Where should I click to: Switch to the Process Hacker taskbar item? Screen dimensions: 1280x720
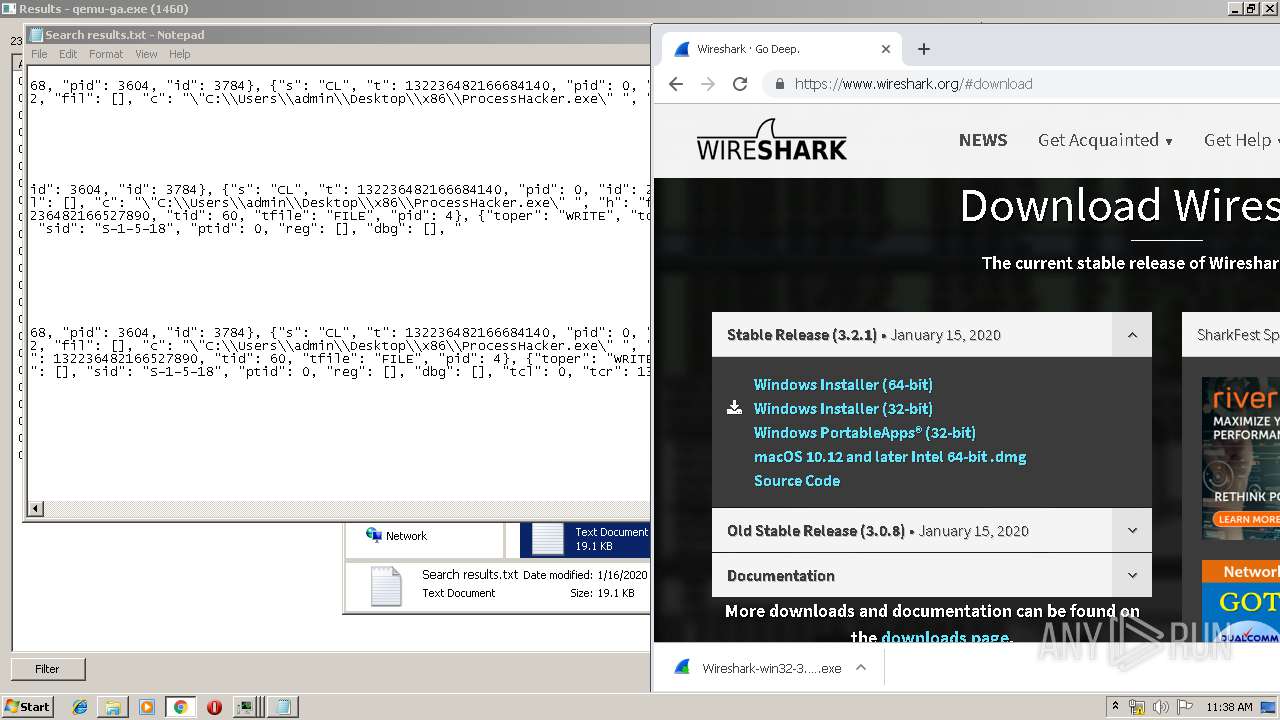click(246, 707)
